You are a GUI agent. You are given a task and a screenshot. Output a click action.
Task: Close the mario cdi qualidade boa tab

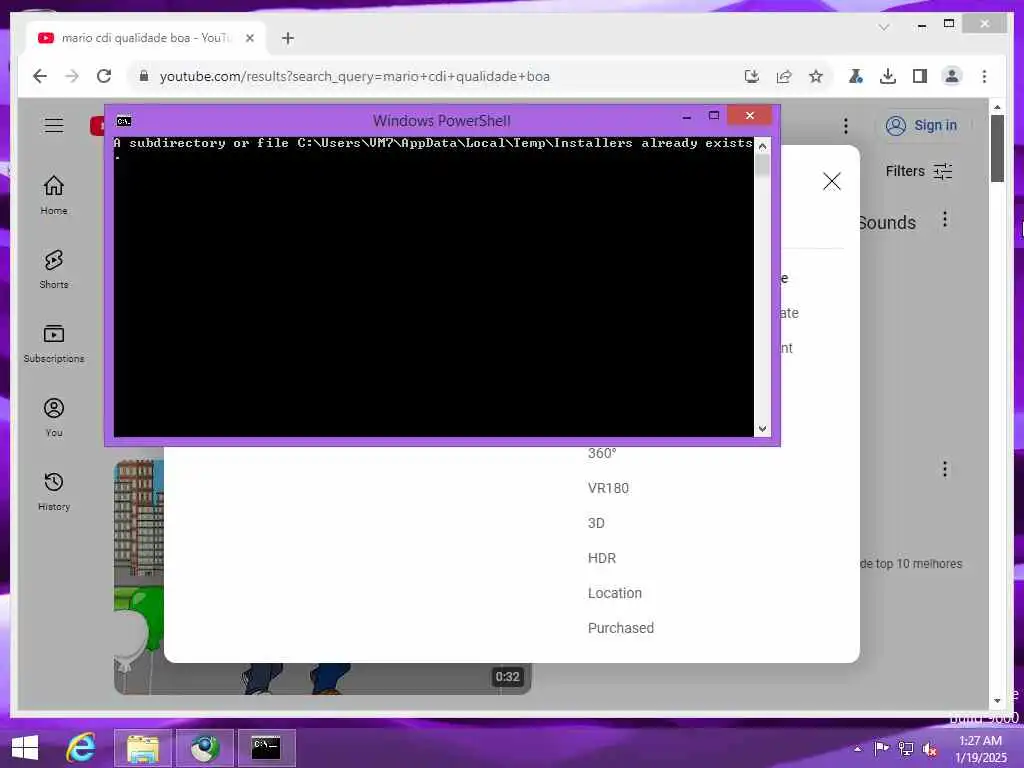pyautogui.click(x=249, y=38)
